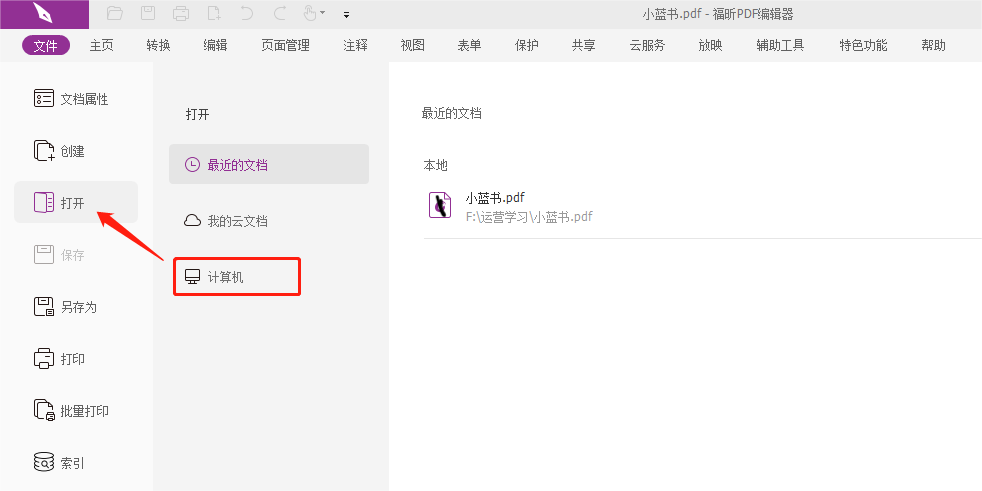Click the 本地 section label
Viewport: 982px width, 491px height.
coord(435,165)
